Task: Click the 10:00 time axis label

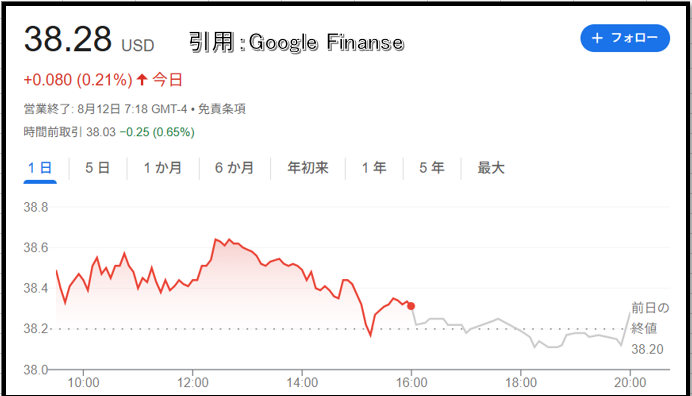Action: (x=83, y=382)
